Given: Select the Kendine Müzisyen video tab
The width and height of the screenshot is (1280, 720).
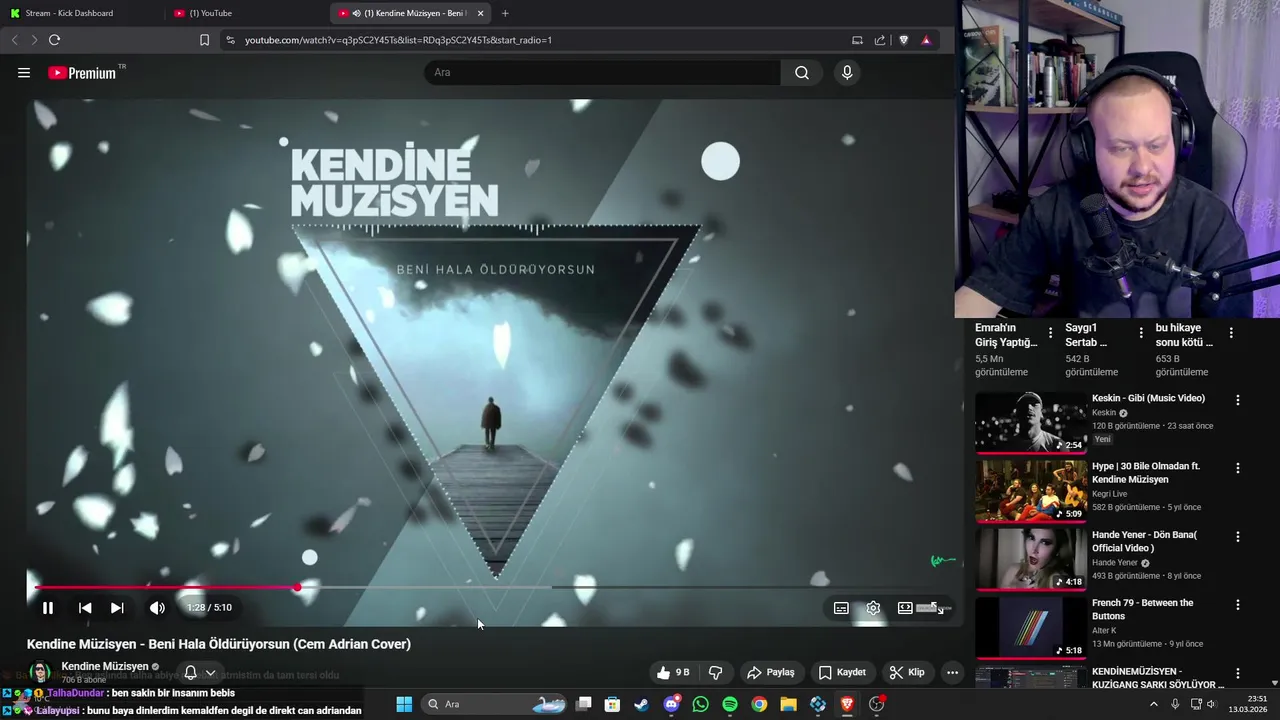Looking at the screenshot, I should pos(410,13).
